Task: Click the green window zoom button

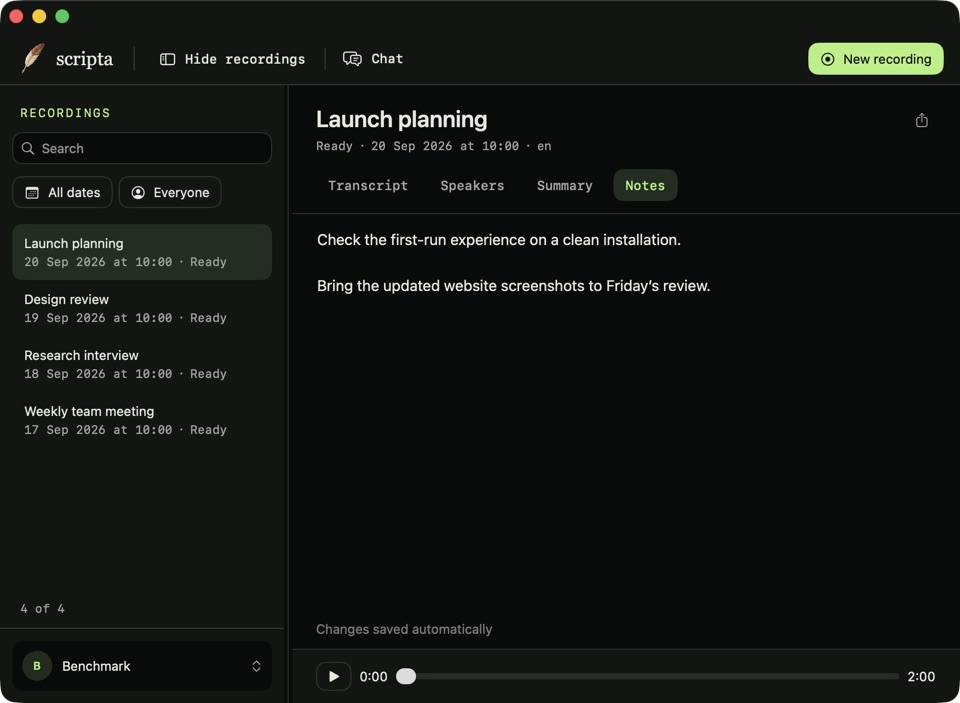Action: coord(62,16)
